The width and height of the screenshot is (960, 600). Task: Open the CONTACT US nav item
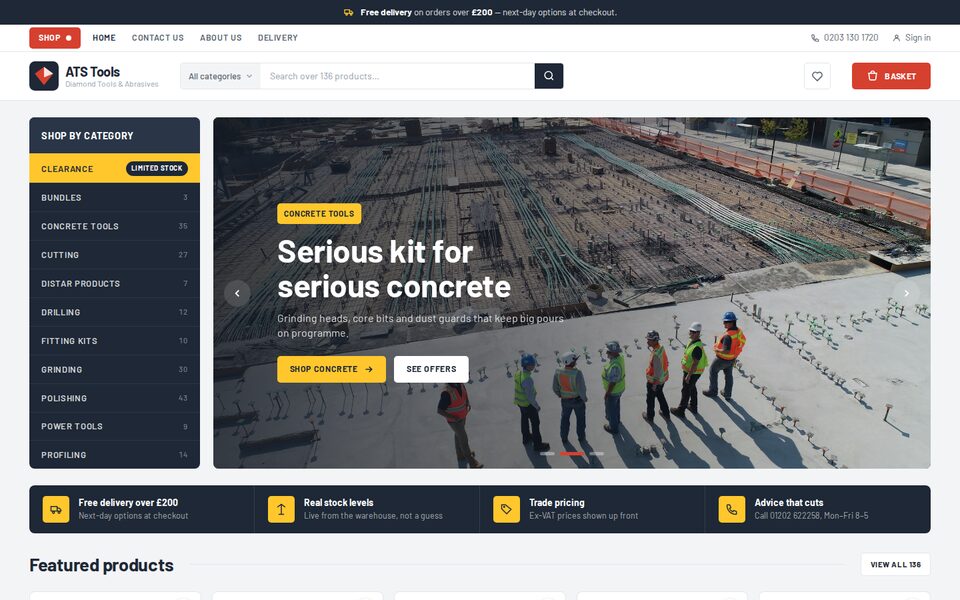tap(157, 38)
